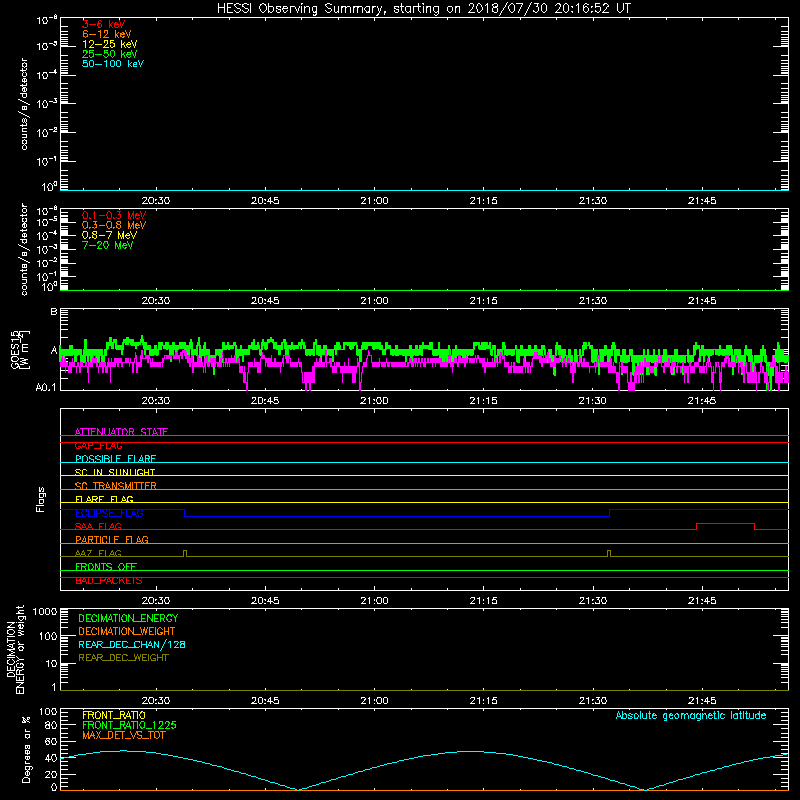This screenshot has width=800, height=800.
Task: Click the REAR_DEC_WEIGHT legend label
Action: [x=123, y=658]
